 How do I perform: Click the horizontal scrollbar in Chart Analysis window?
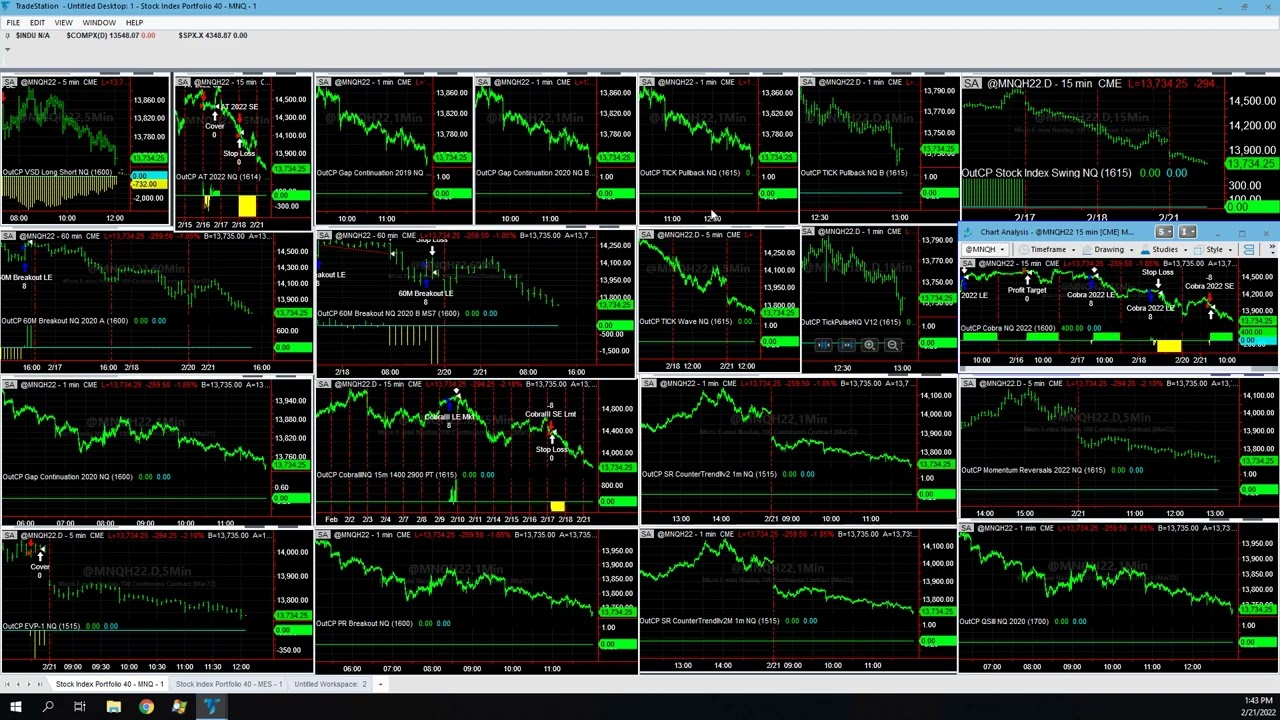[1119, 369]
